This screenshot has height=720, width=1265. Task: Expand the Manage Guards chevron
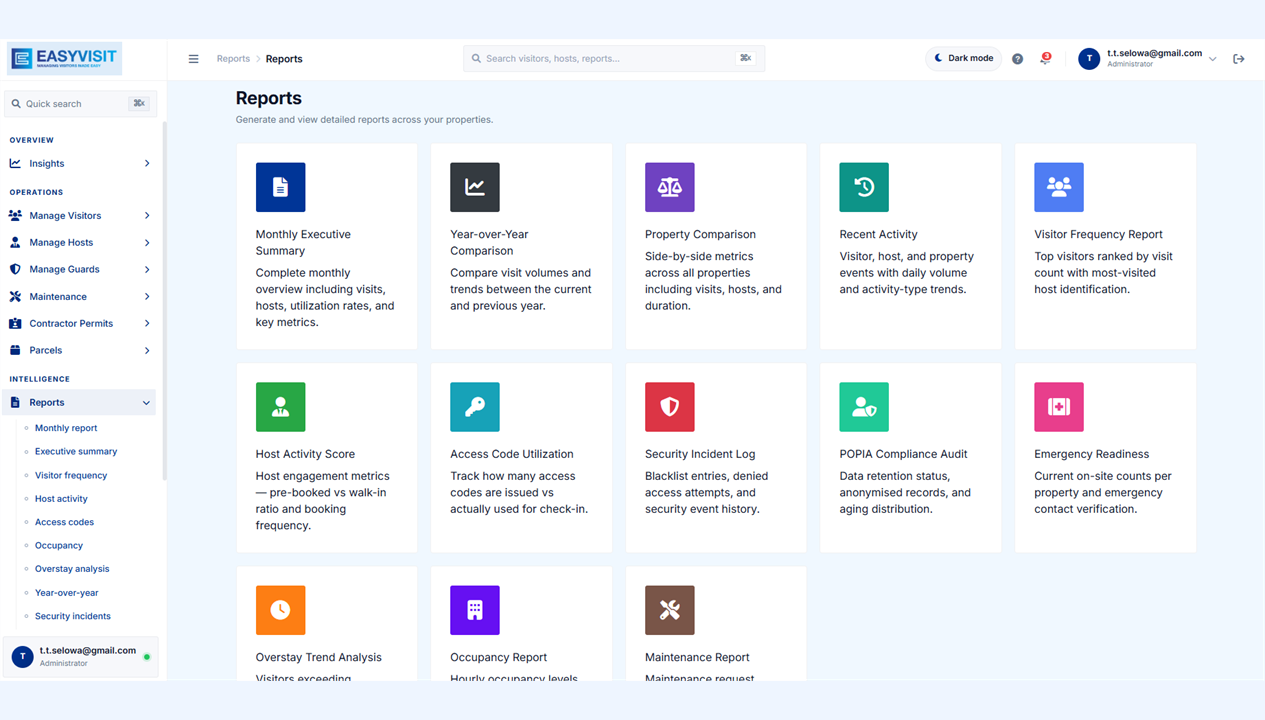[147, 269]
